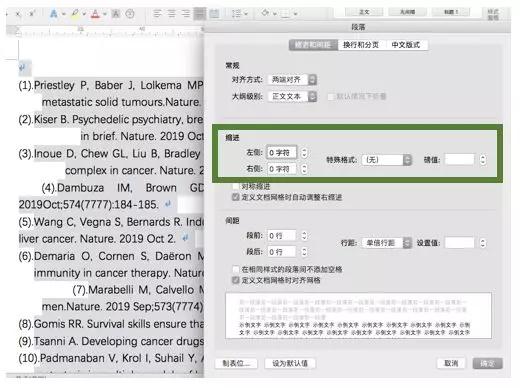Apply 标题 1 style from gallery
The width and height of the screenshot is (520, 388).
pyautogui.click(x=451, y=12)
